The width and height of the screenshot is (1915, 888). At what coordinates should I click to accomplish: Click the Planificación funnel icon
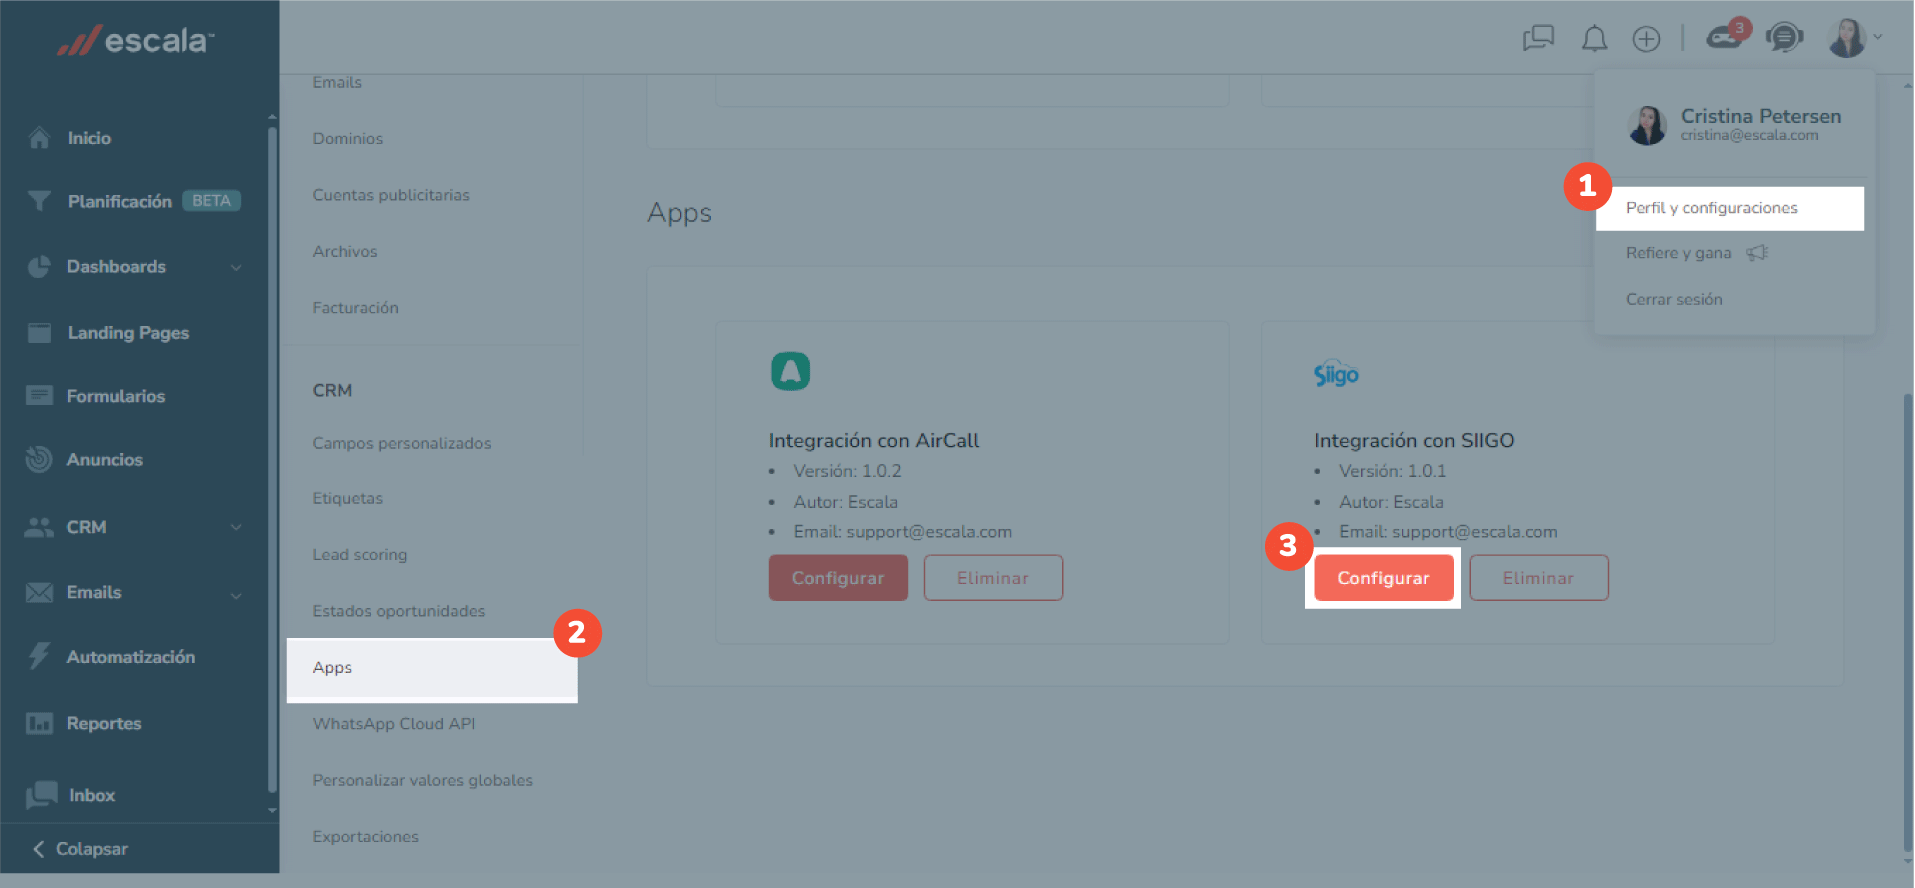39,201
